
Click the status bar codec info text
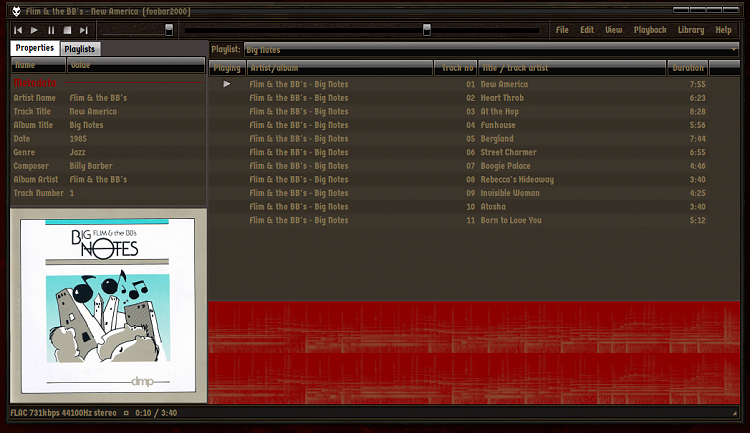coord(63,413)
